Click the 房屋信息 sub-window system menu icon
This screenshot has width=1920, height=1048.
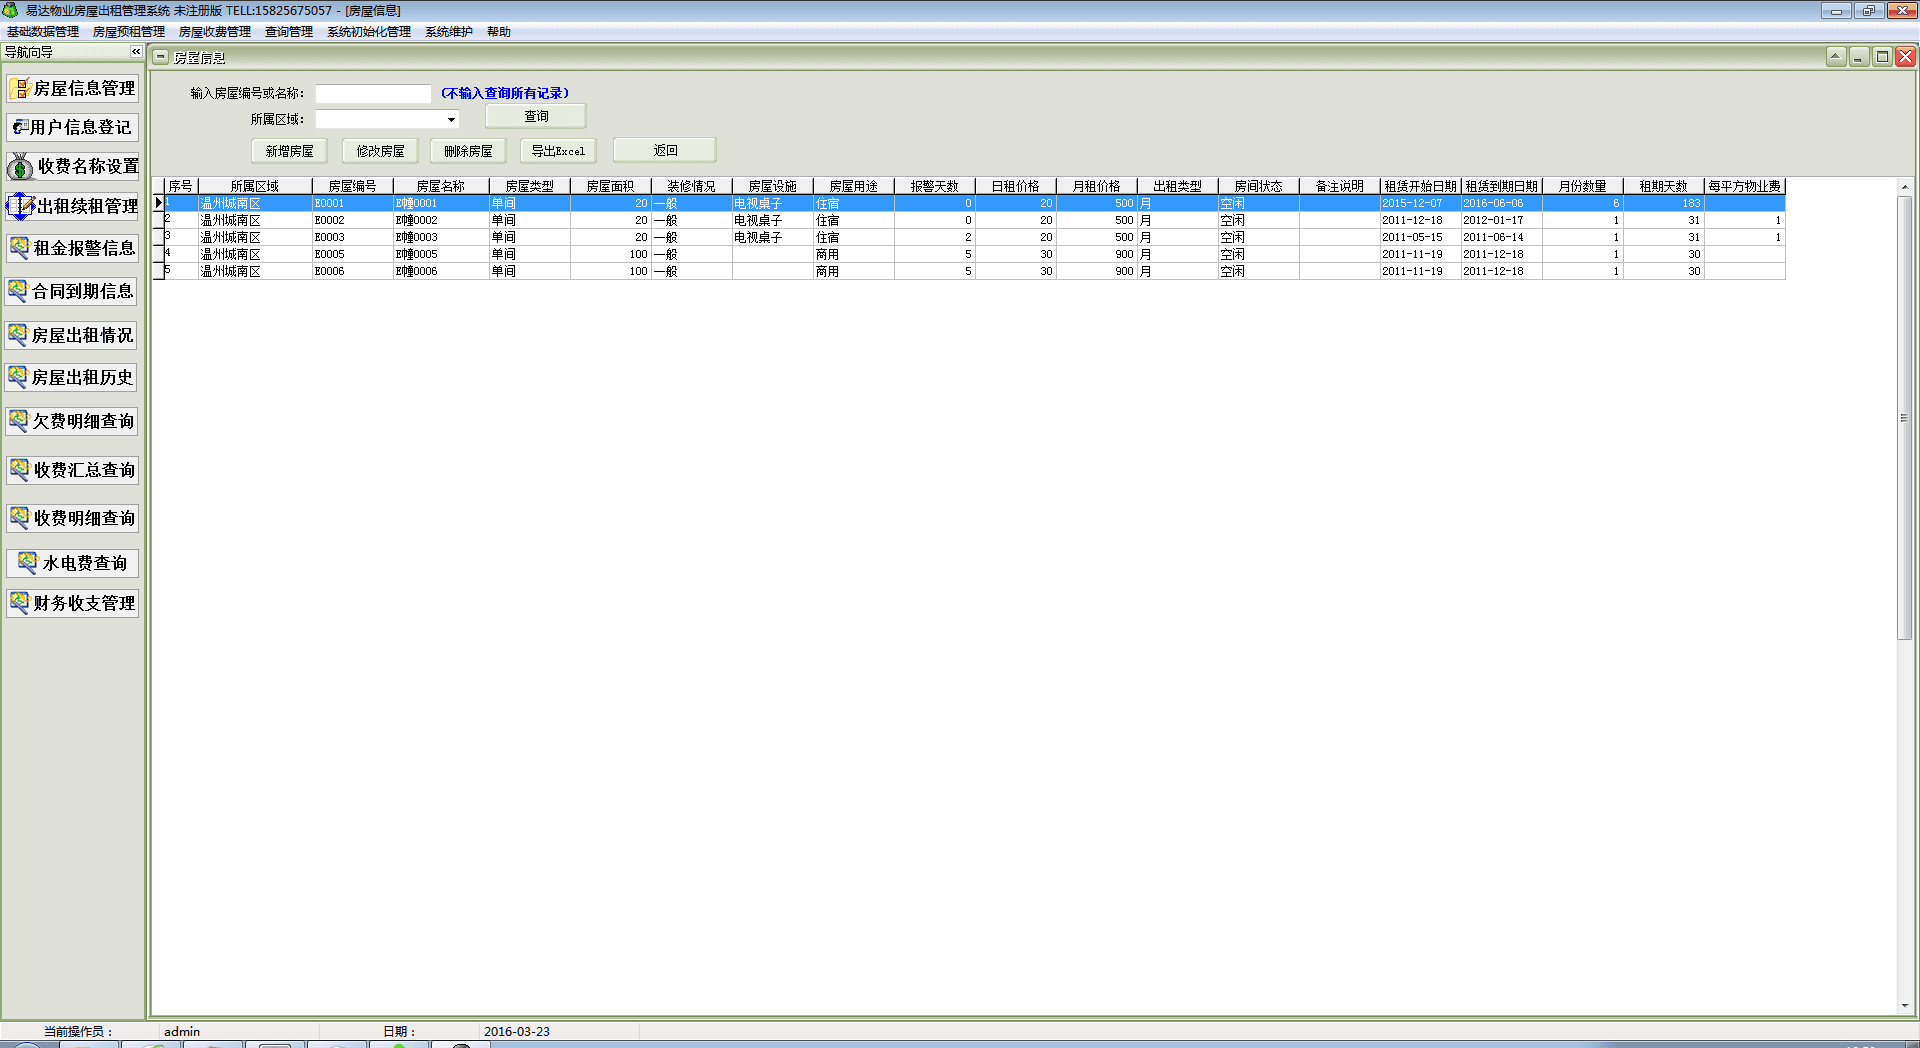coord(161,57)
